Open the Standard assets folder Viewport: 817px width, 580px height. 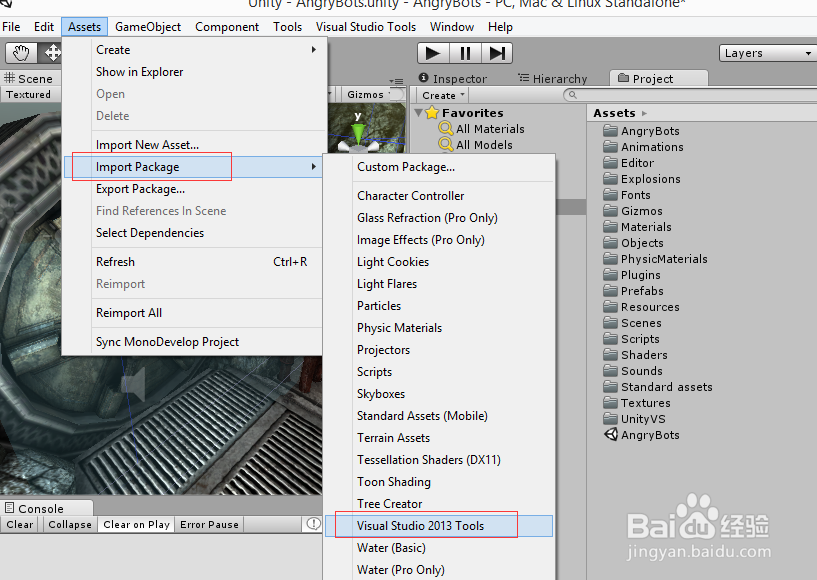point(658,387)
